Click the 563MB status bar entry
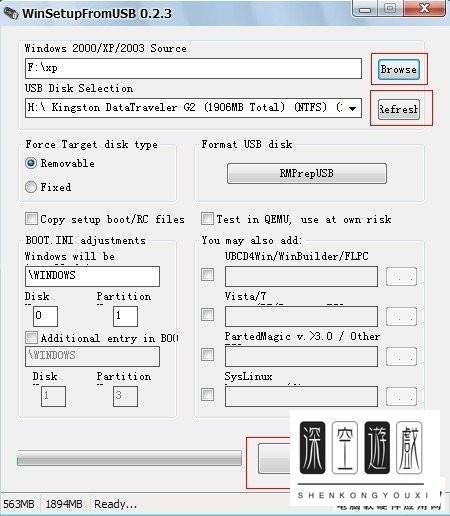 pyautogui.click(x=19, y=504)
